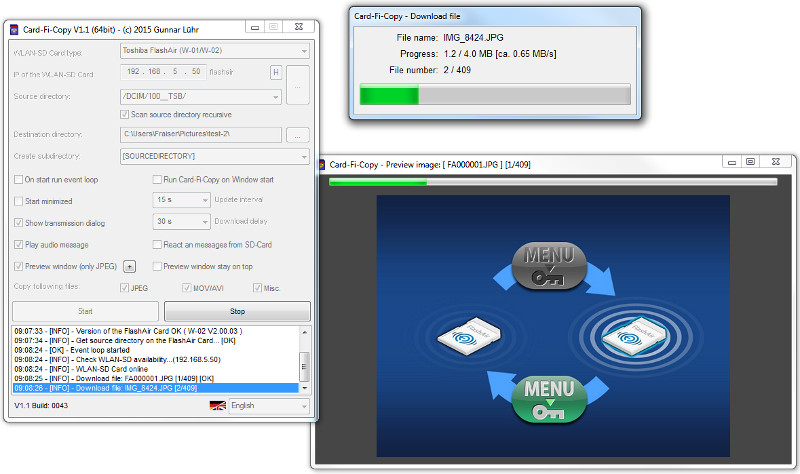The image size is (800, 474).
Task: Click the Card-Fi-Copy app icon in main window title
Action: 14,30
